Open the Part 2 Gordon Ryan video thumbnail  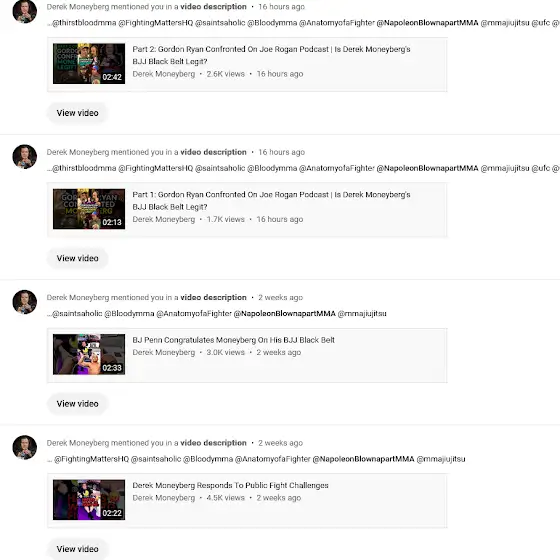pos(89,64)
